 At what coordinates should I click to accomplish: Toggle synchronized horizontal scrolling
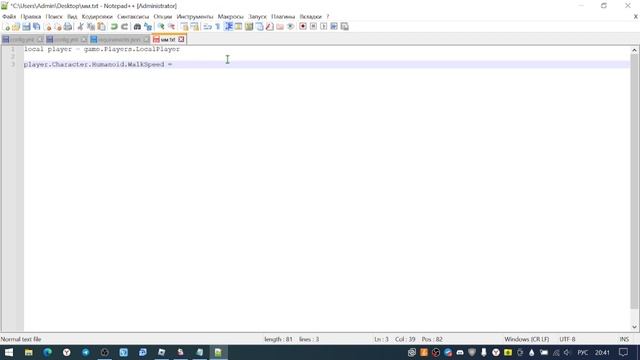tap(195, 27)
